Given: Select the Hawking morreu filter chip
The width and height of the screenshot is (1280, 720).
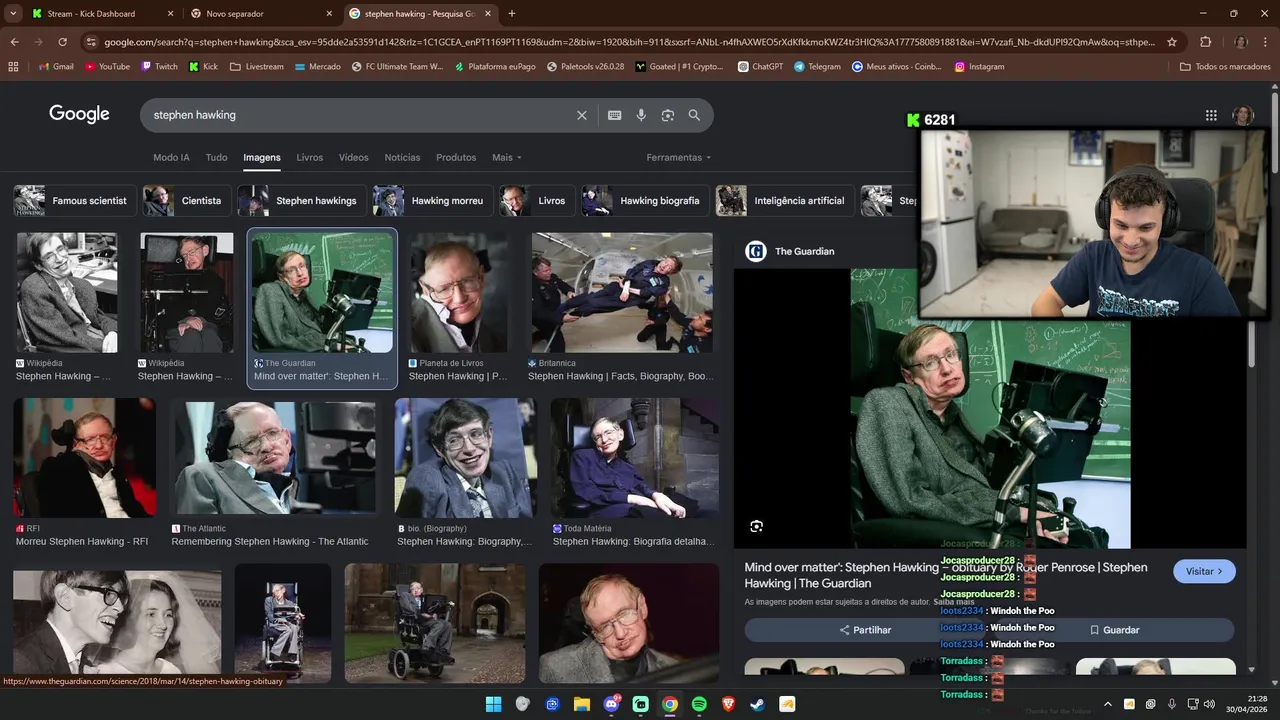Looking at the screenshot, I should pyautogui.click(x=432, y=201).
